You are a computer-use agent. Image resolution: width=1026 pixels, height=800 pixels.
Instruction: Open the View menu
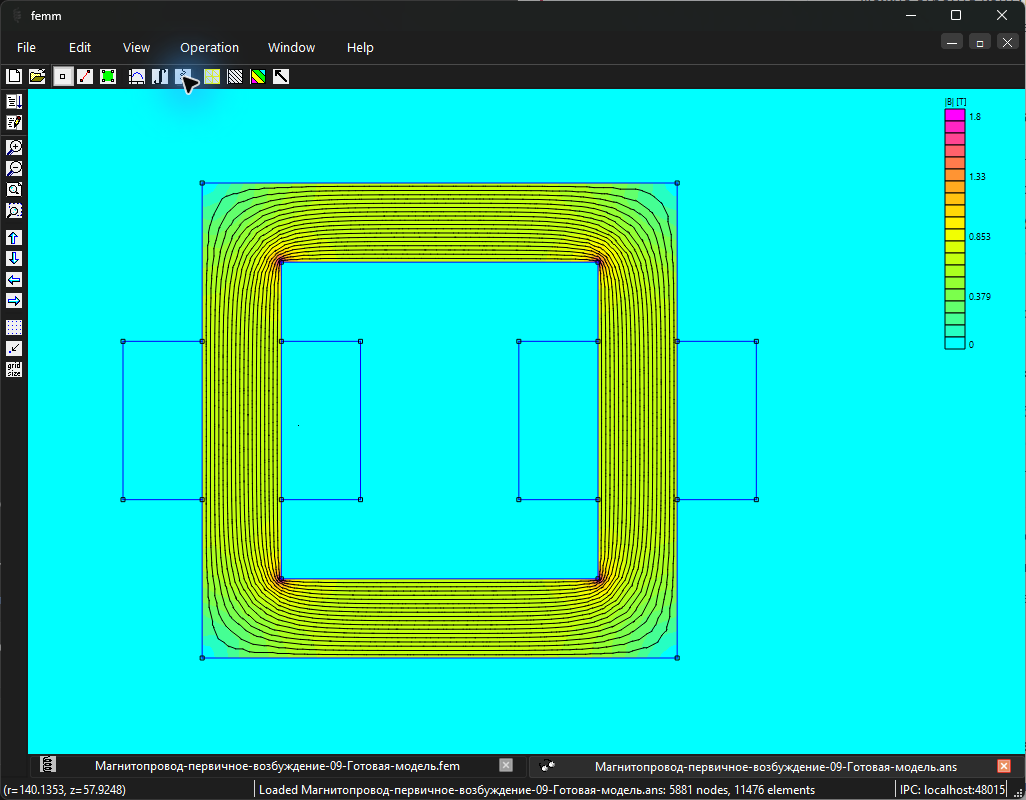[136, 48]
